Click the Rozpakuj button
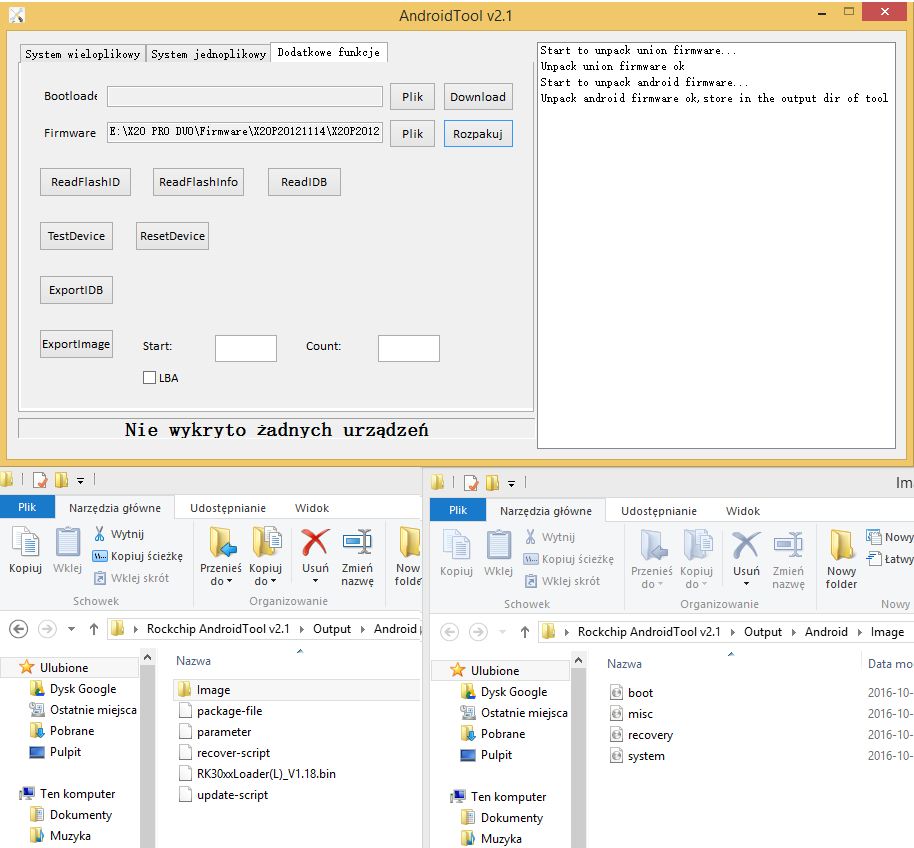Viewport: 914px width, 848px height. click(x=478, y=133)
